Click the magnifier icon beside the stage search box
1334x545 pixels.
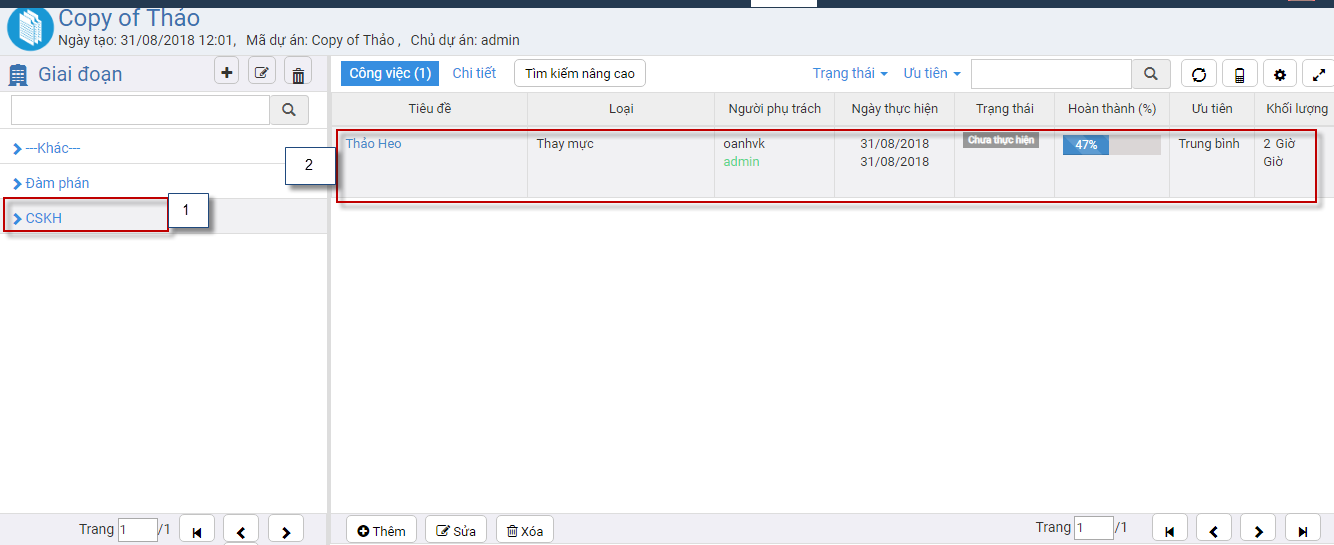289,110
